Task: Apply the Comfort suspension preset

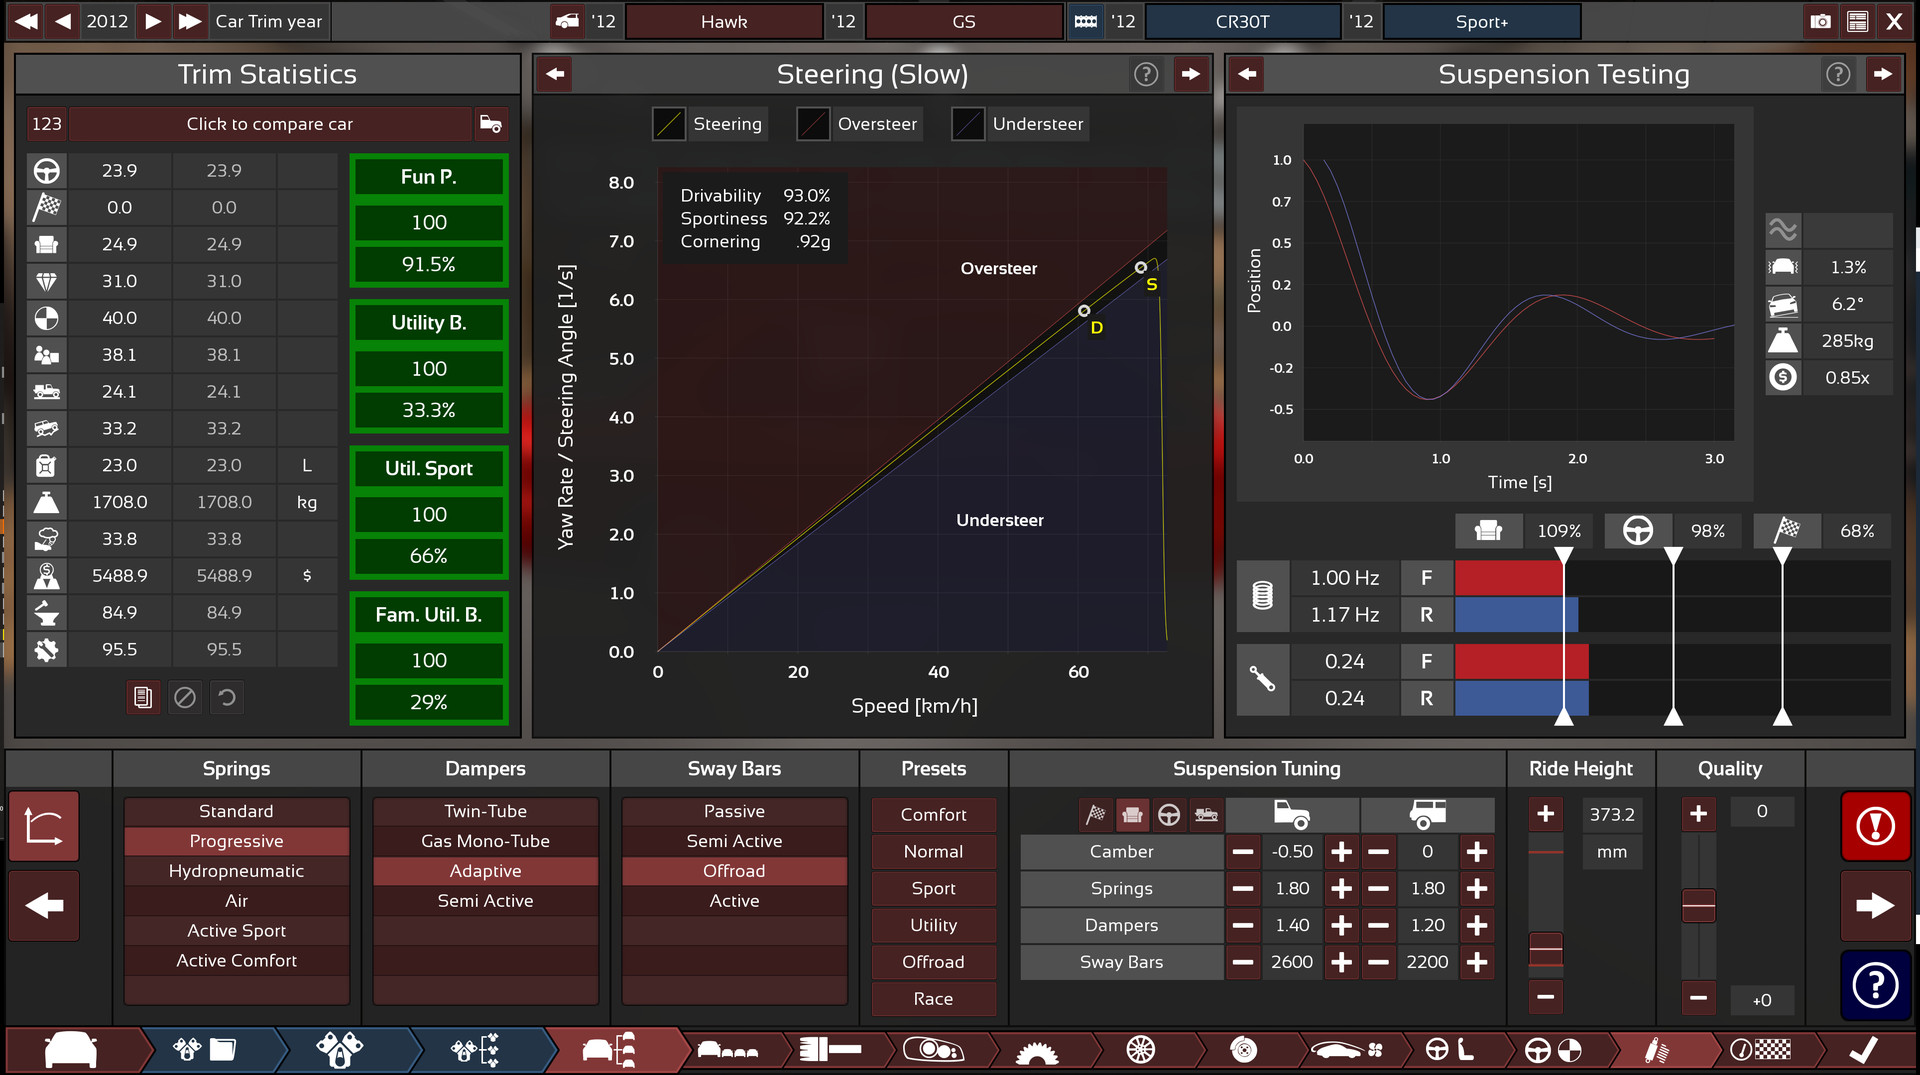Action: tap(933, 814)
